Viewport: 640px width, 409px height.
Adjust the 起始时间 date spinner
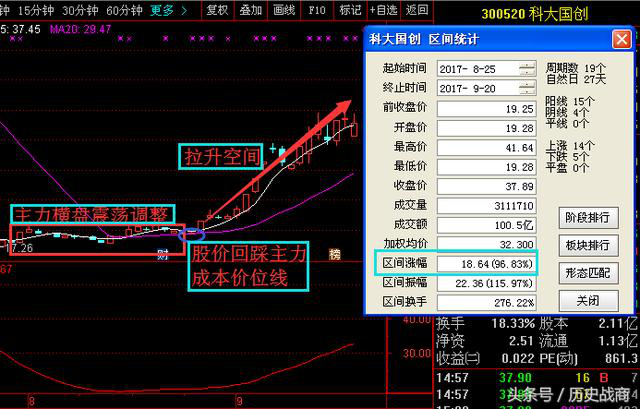coord(527,69)
